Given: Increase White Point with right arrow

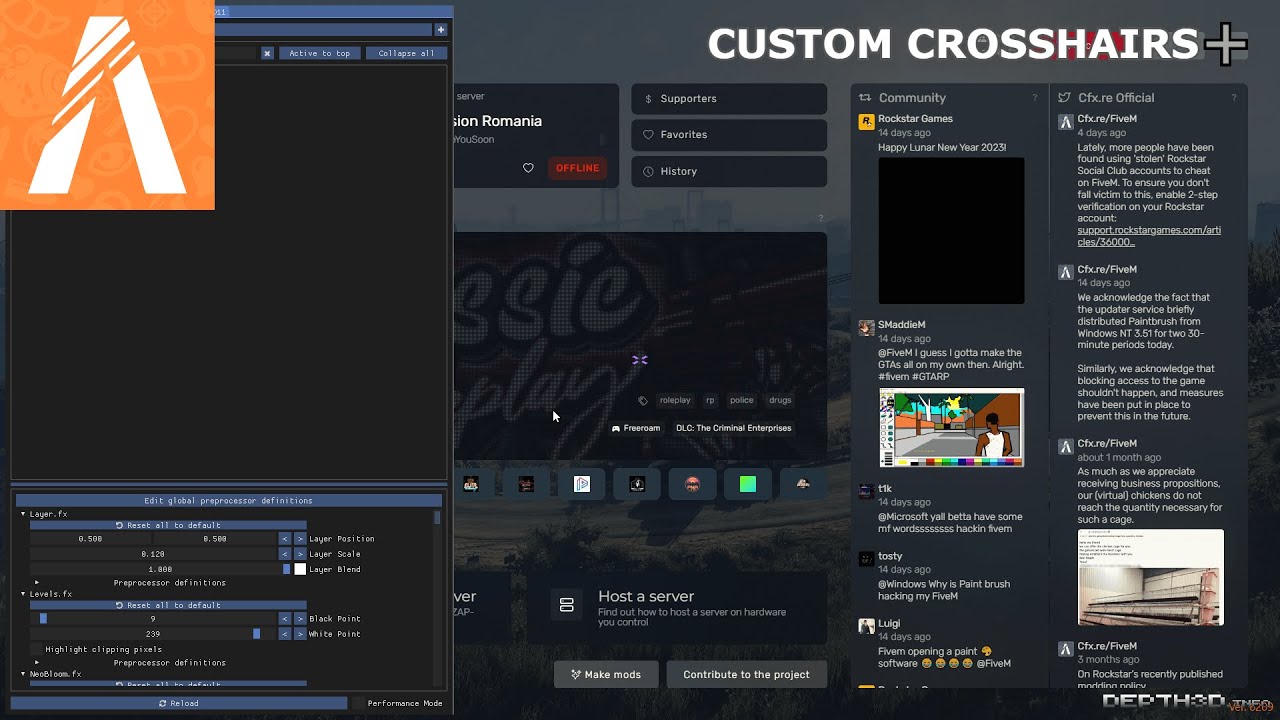Looking at the screenshot, I should tap(299, 634).
